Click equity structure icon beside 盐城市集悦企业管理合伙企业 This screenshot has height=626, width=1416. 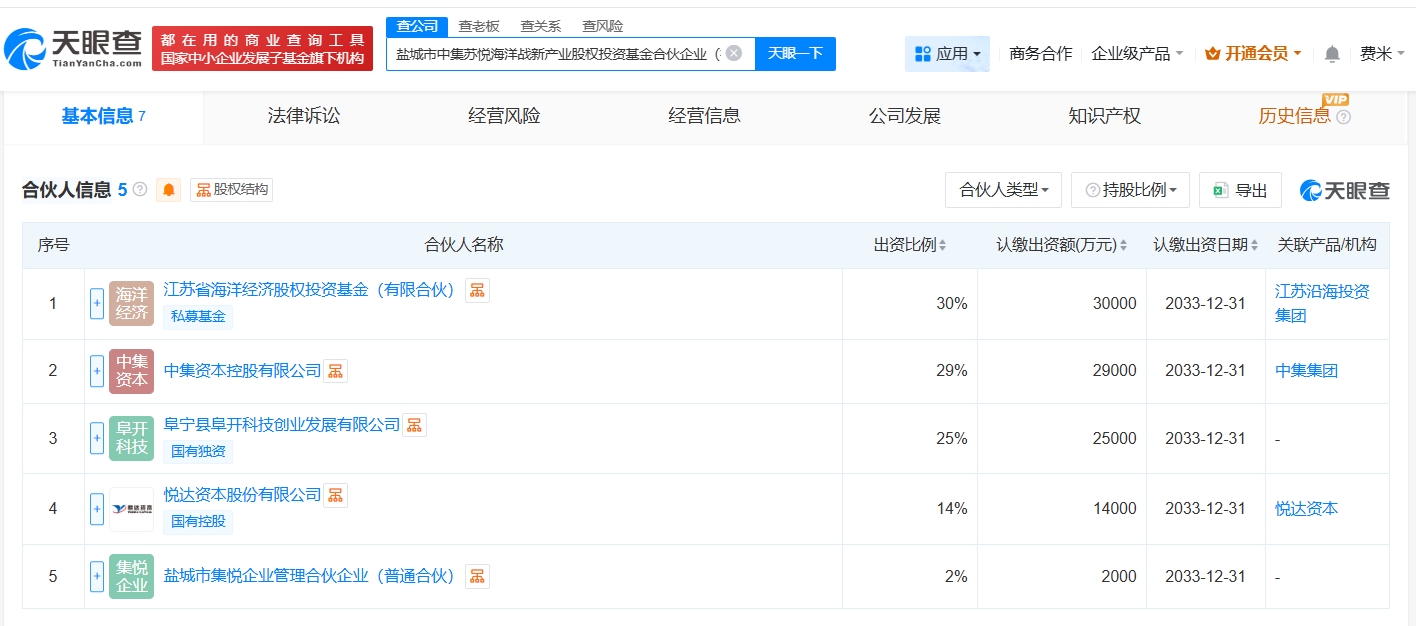click(x=477, y=576)
